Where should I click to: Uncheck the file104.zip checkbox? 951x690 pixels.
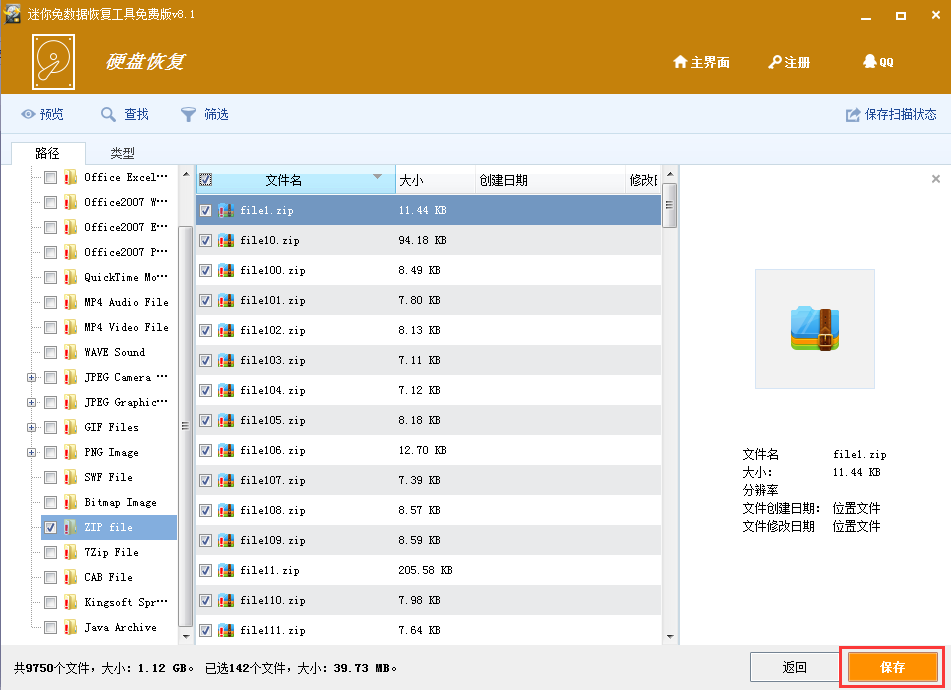(x=206, y=390)
